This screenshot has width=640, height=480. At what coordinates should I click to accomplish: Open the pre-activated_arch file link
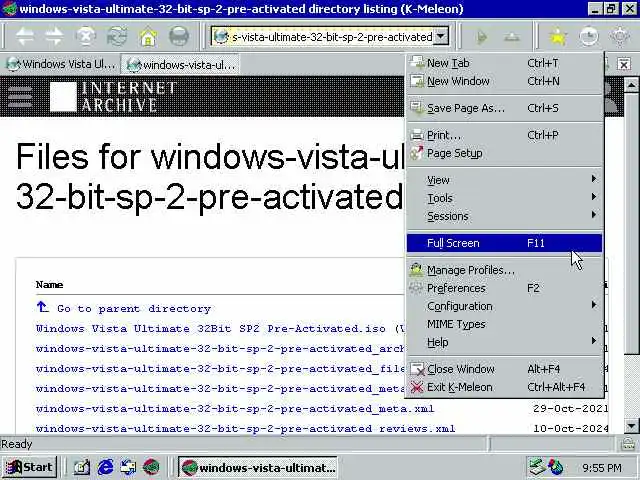click(x=220, y=349)
